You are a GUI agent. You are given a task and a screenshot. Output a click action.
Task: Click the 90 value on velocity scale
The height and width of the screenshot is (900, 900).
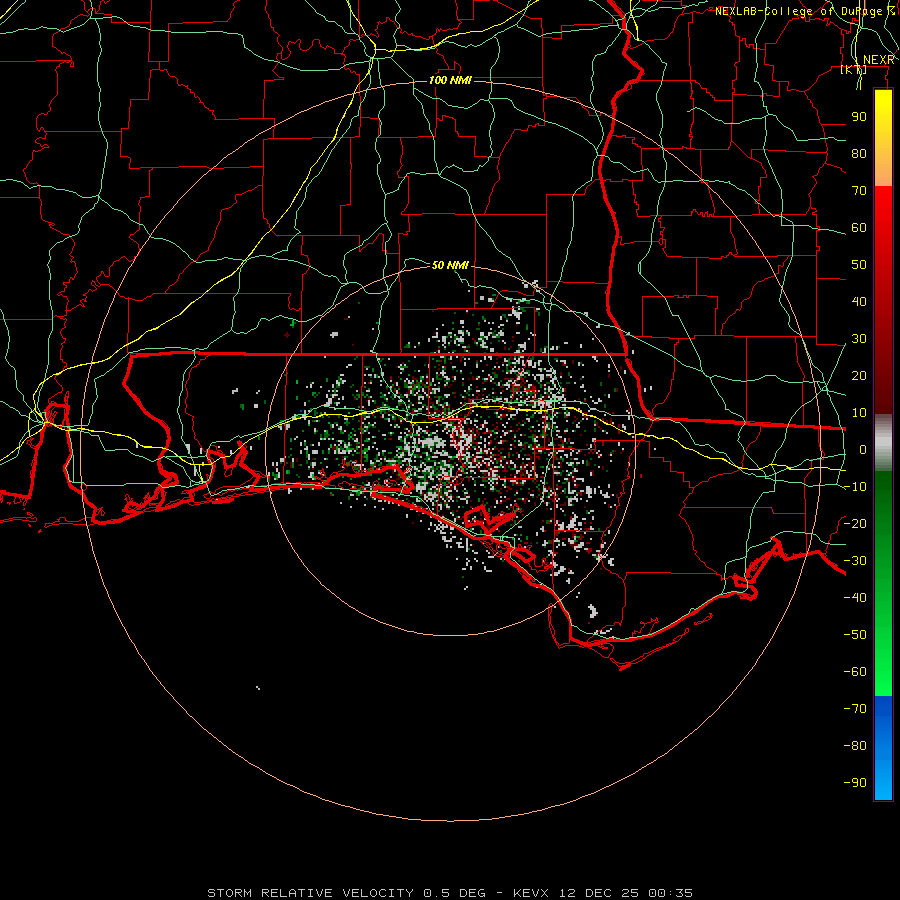click(859, 117)
